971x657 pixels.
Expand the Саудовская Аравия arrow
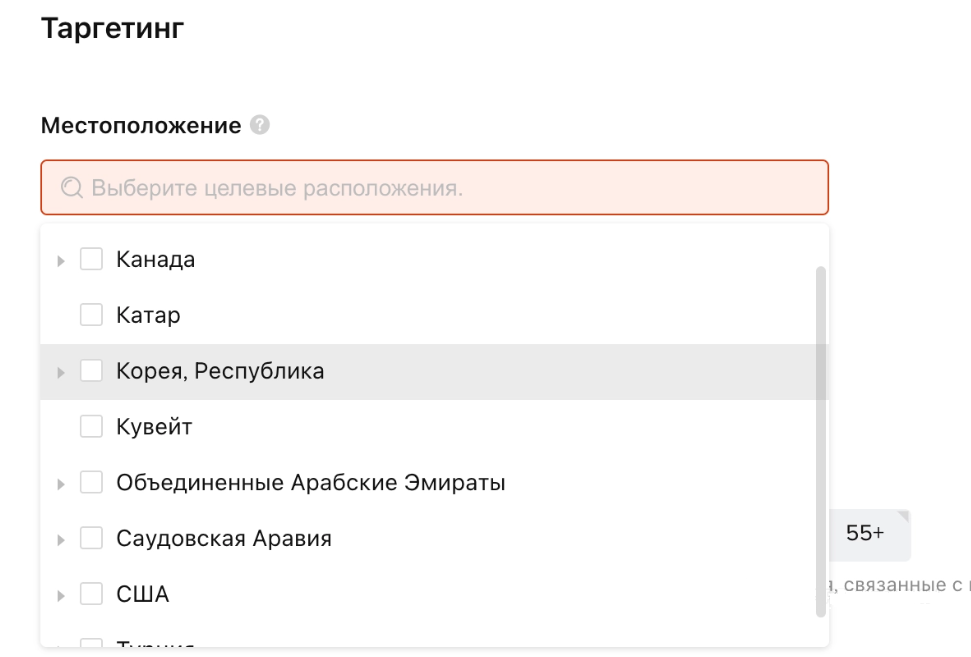61,539
